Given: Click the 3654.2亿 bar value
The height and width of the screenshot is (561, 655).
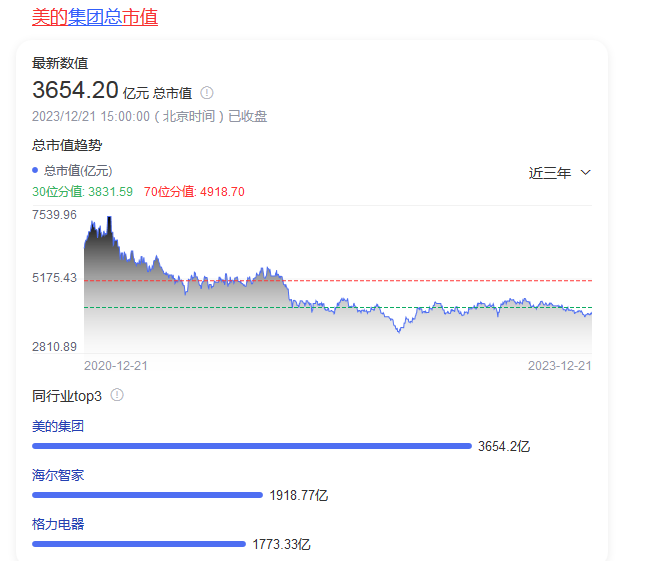Looking at the screenshot, I should tap(504, 447).
